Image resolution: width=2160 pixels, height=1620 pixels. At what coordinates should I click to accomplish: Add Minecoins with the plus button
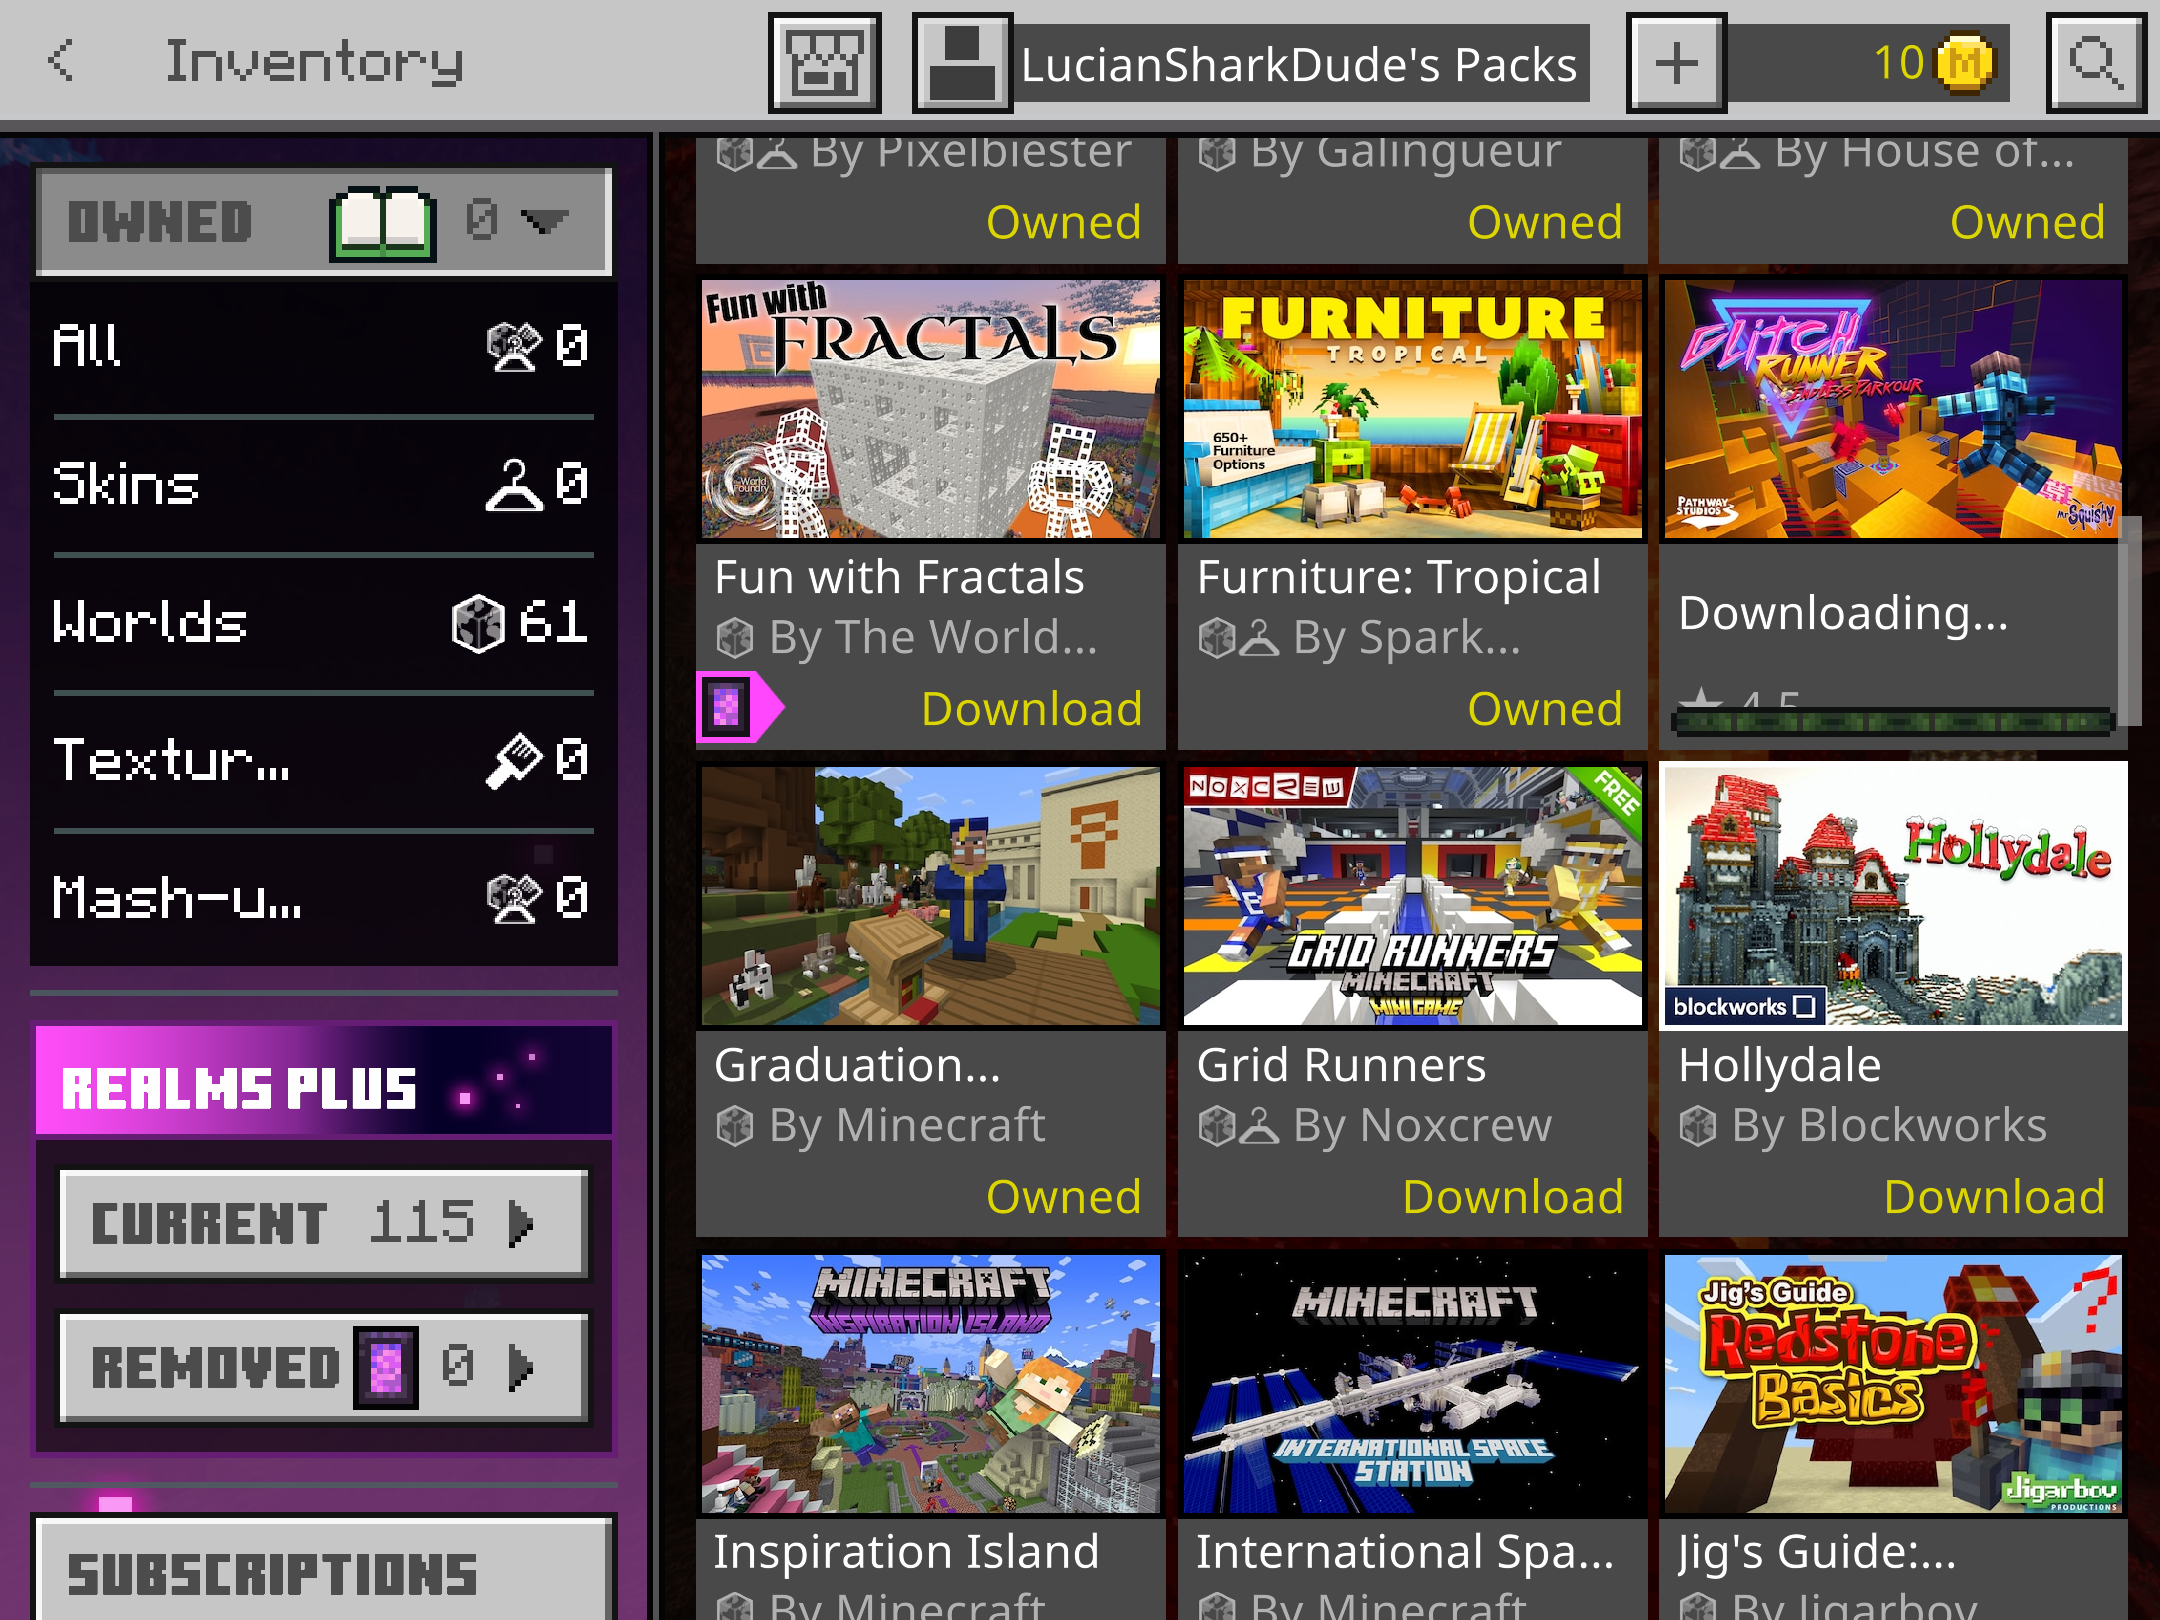[1676, 63]
